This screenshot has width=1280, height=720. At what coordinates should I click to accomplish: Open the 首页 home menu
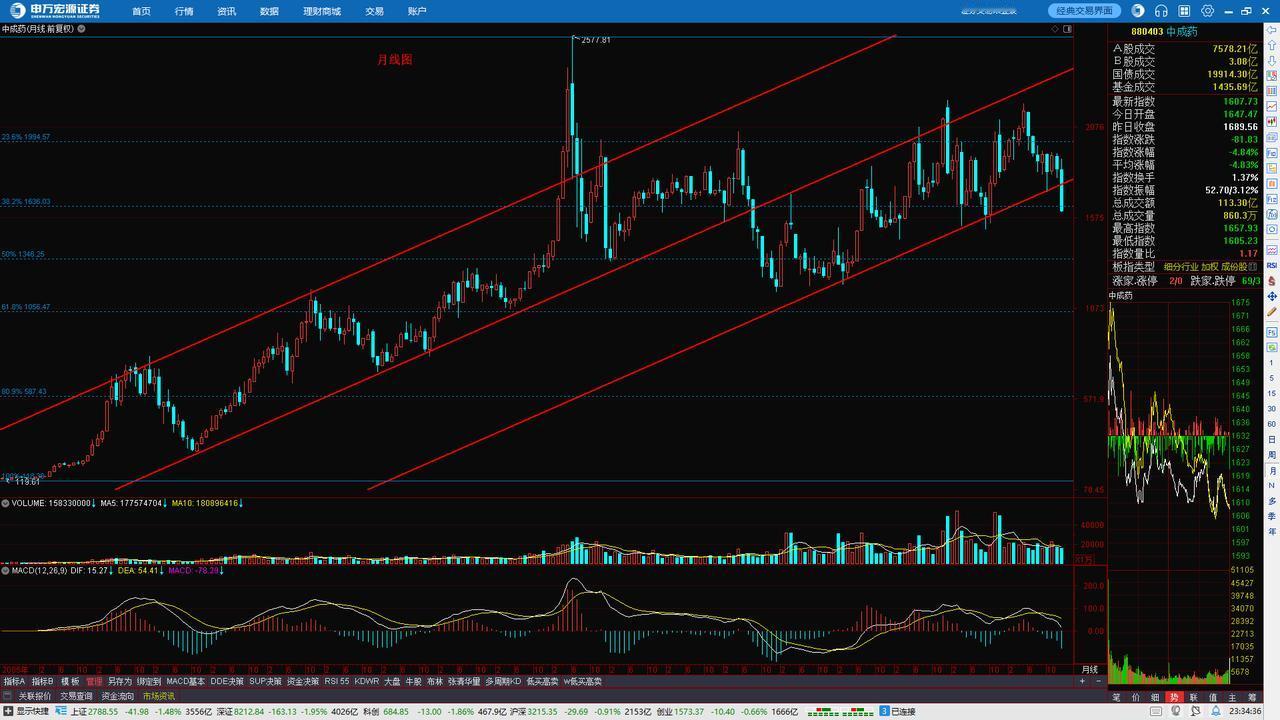point(141,11)
